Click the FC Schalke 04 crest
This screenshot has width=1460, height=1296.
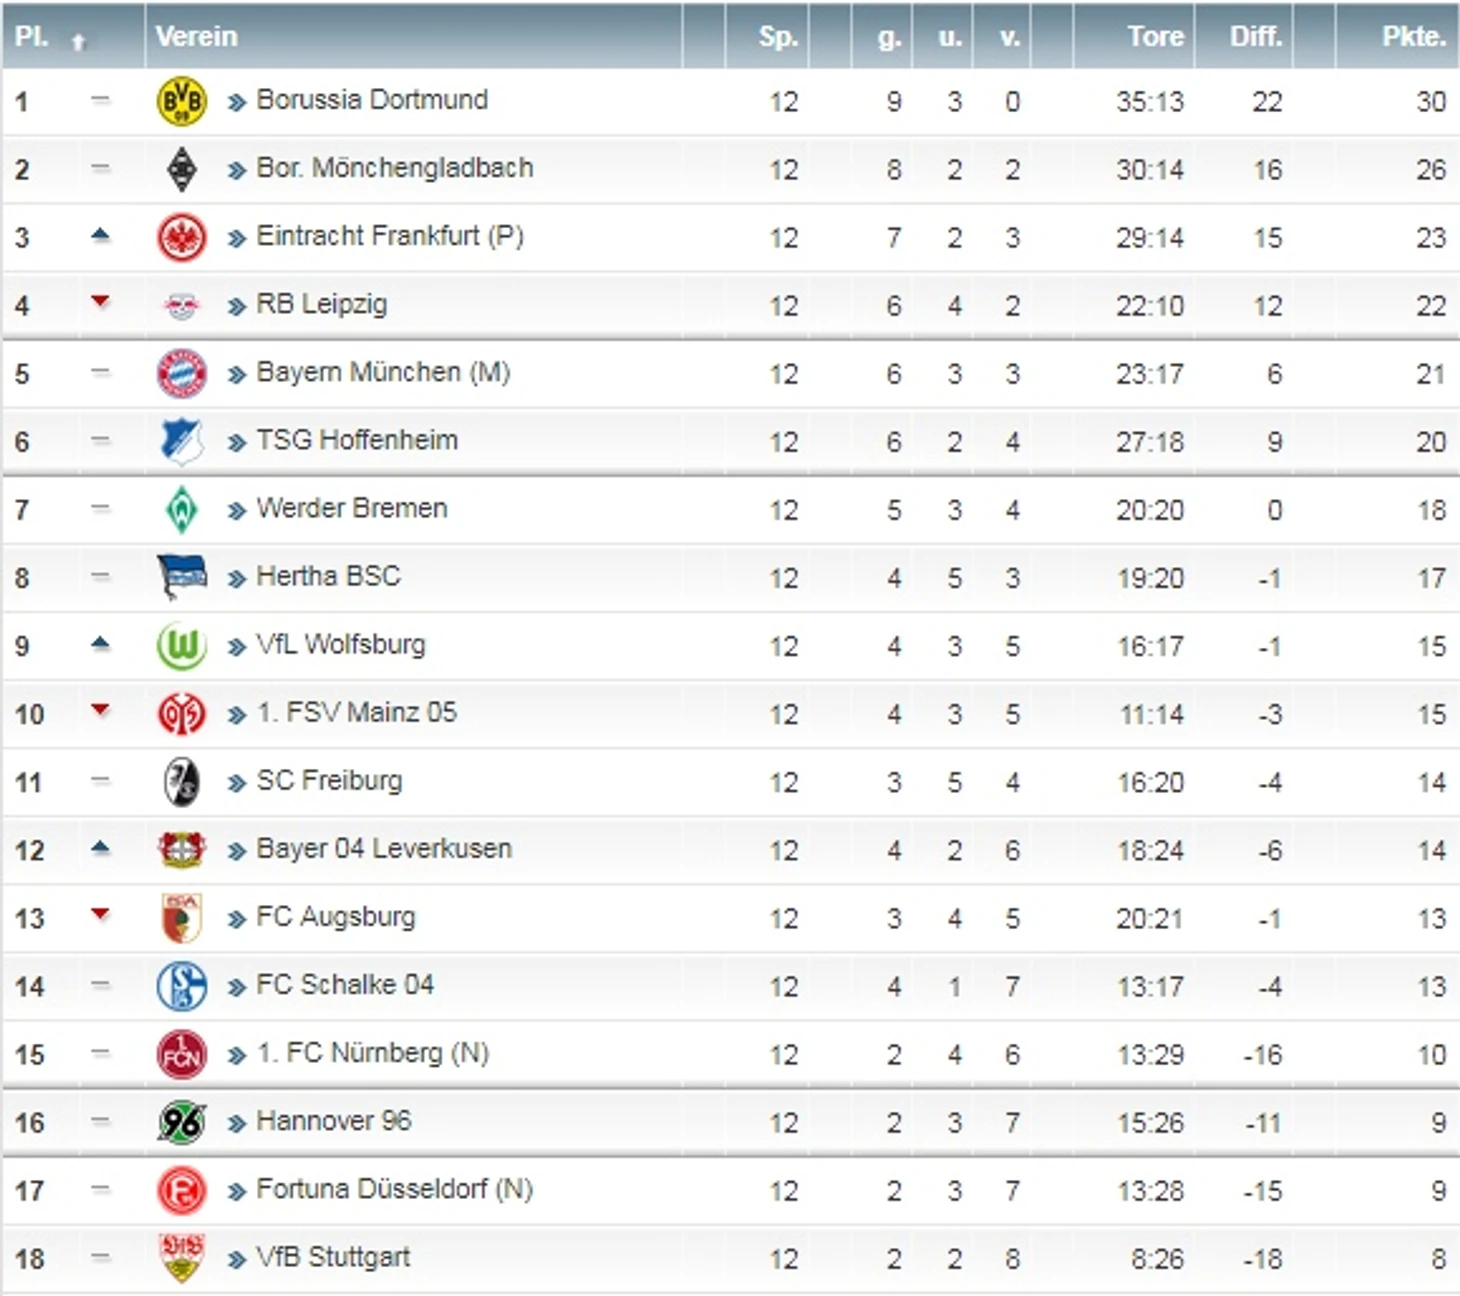click(x=181, y=986)
